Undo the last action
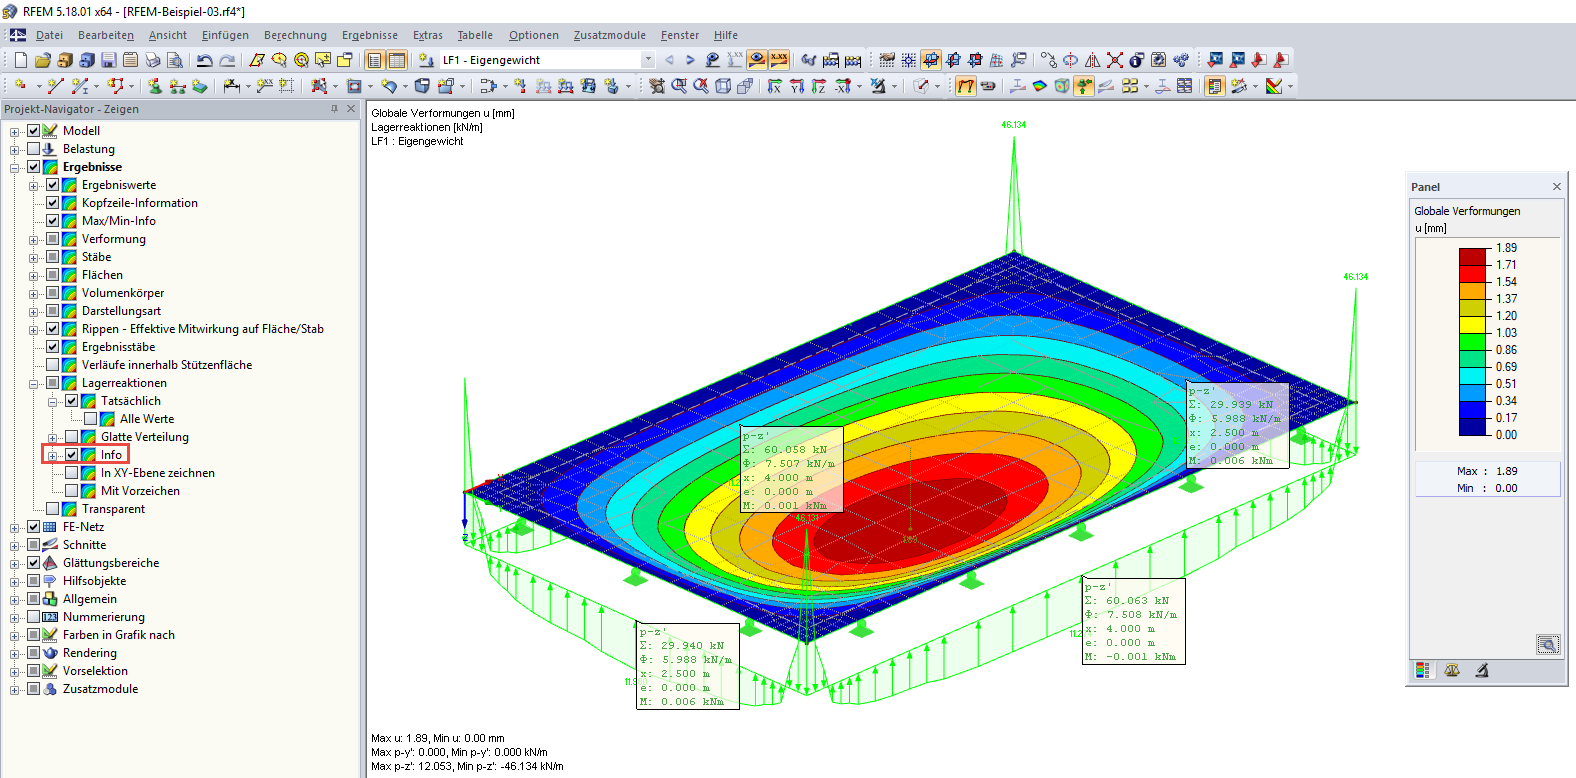Screen dimensions: 1576x778 pos(205,60)
